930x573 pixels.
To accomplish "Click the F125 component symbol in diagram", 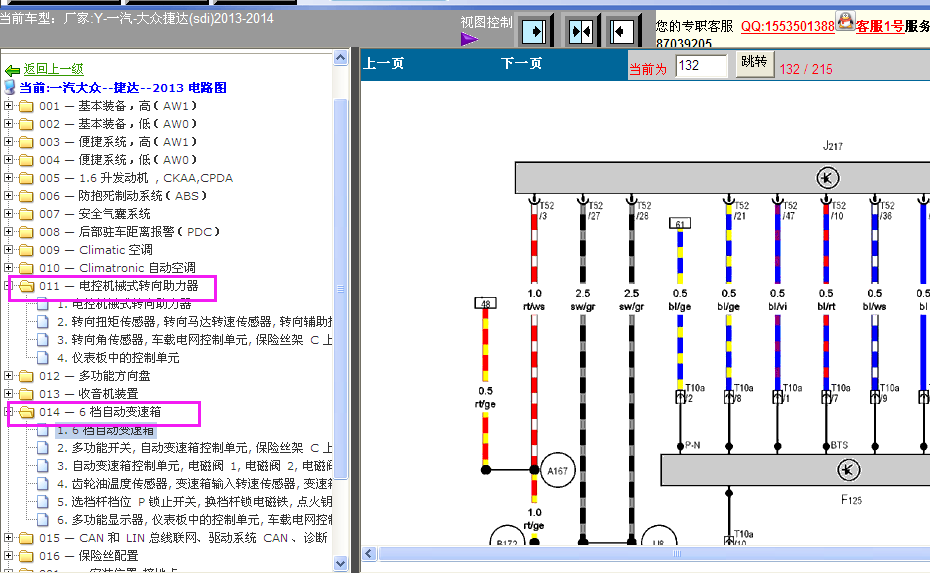I will [848, 470].
